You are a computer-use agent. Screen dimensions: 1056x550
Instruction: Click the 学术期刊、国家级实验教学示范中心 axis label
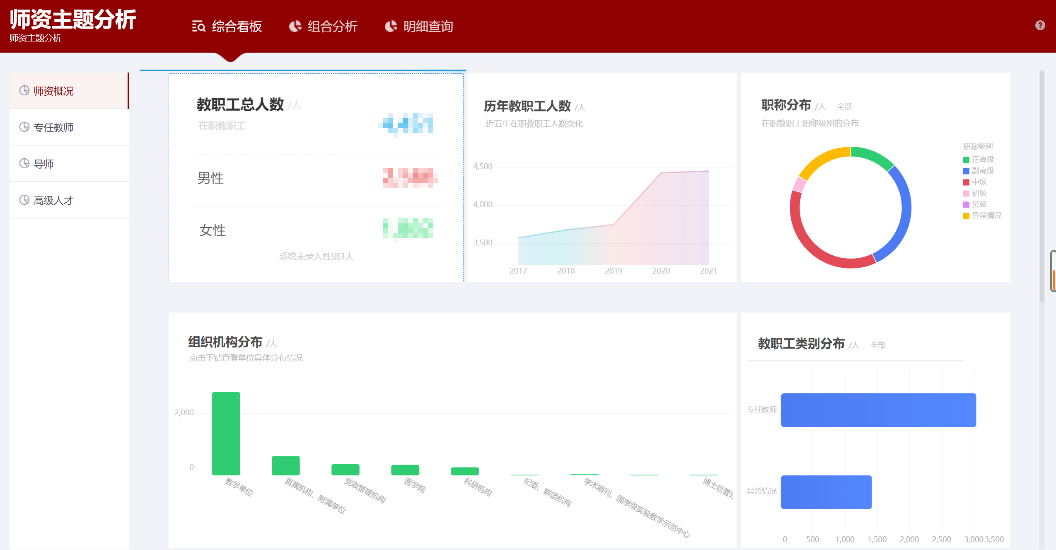click(636, 508)
